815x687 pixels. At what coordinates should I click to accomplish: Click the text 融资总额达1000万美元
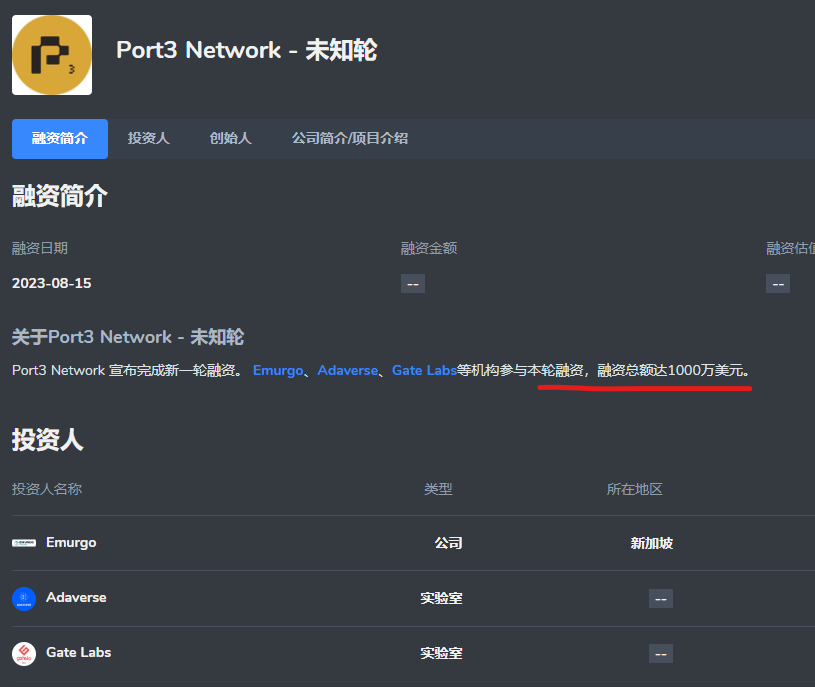(670, 371)
